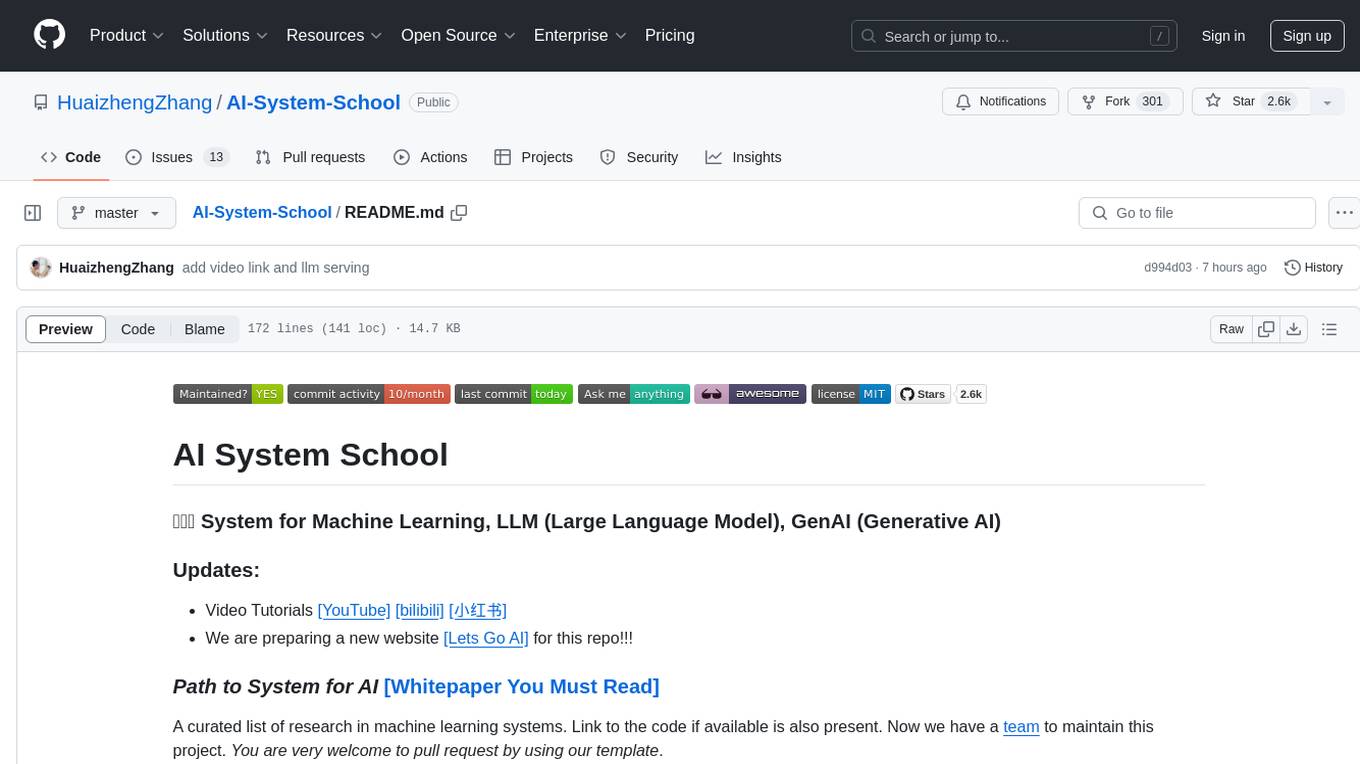
Task: Open the team link
Action: pyautogui.click(x=1021, y=727)
